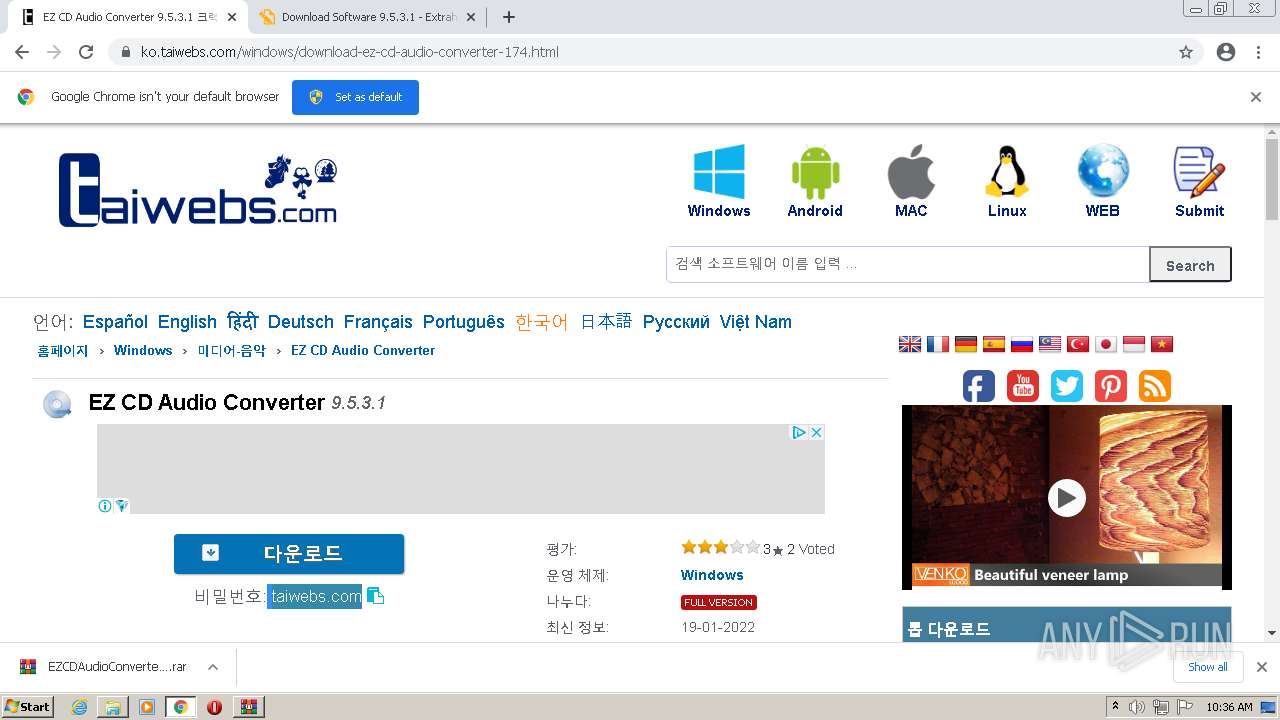
Task: Click the Search button
Action: click(x=1190, y=265)
